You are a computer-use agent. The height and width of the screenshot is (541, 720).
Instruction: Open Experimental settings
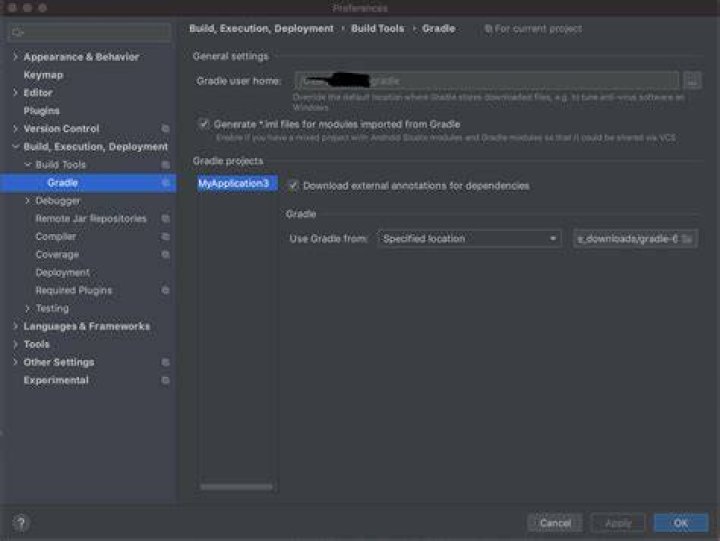56,380
